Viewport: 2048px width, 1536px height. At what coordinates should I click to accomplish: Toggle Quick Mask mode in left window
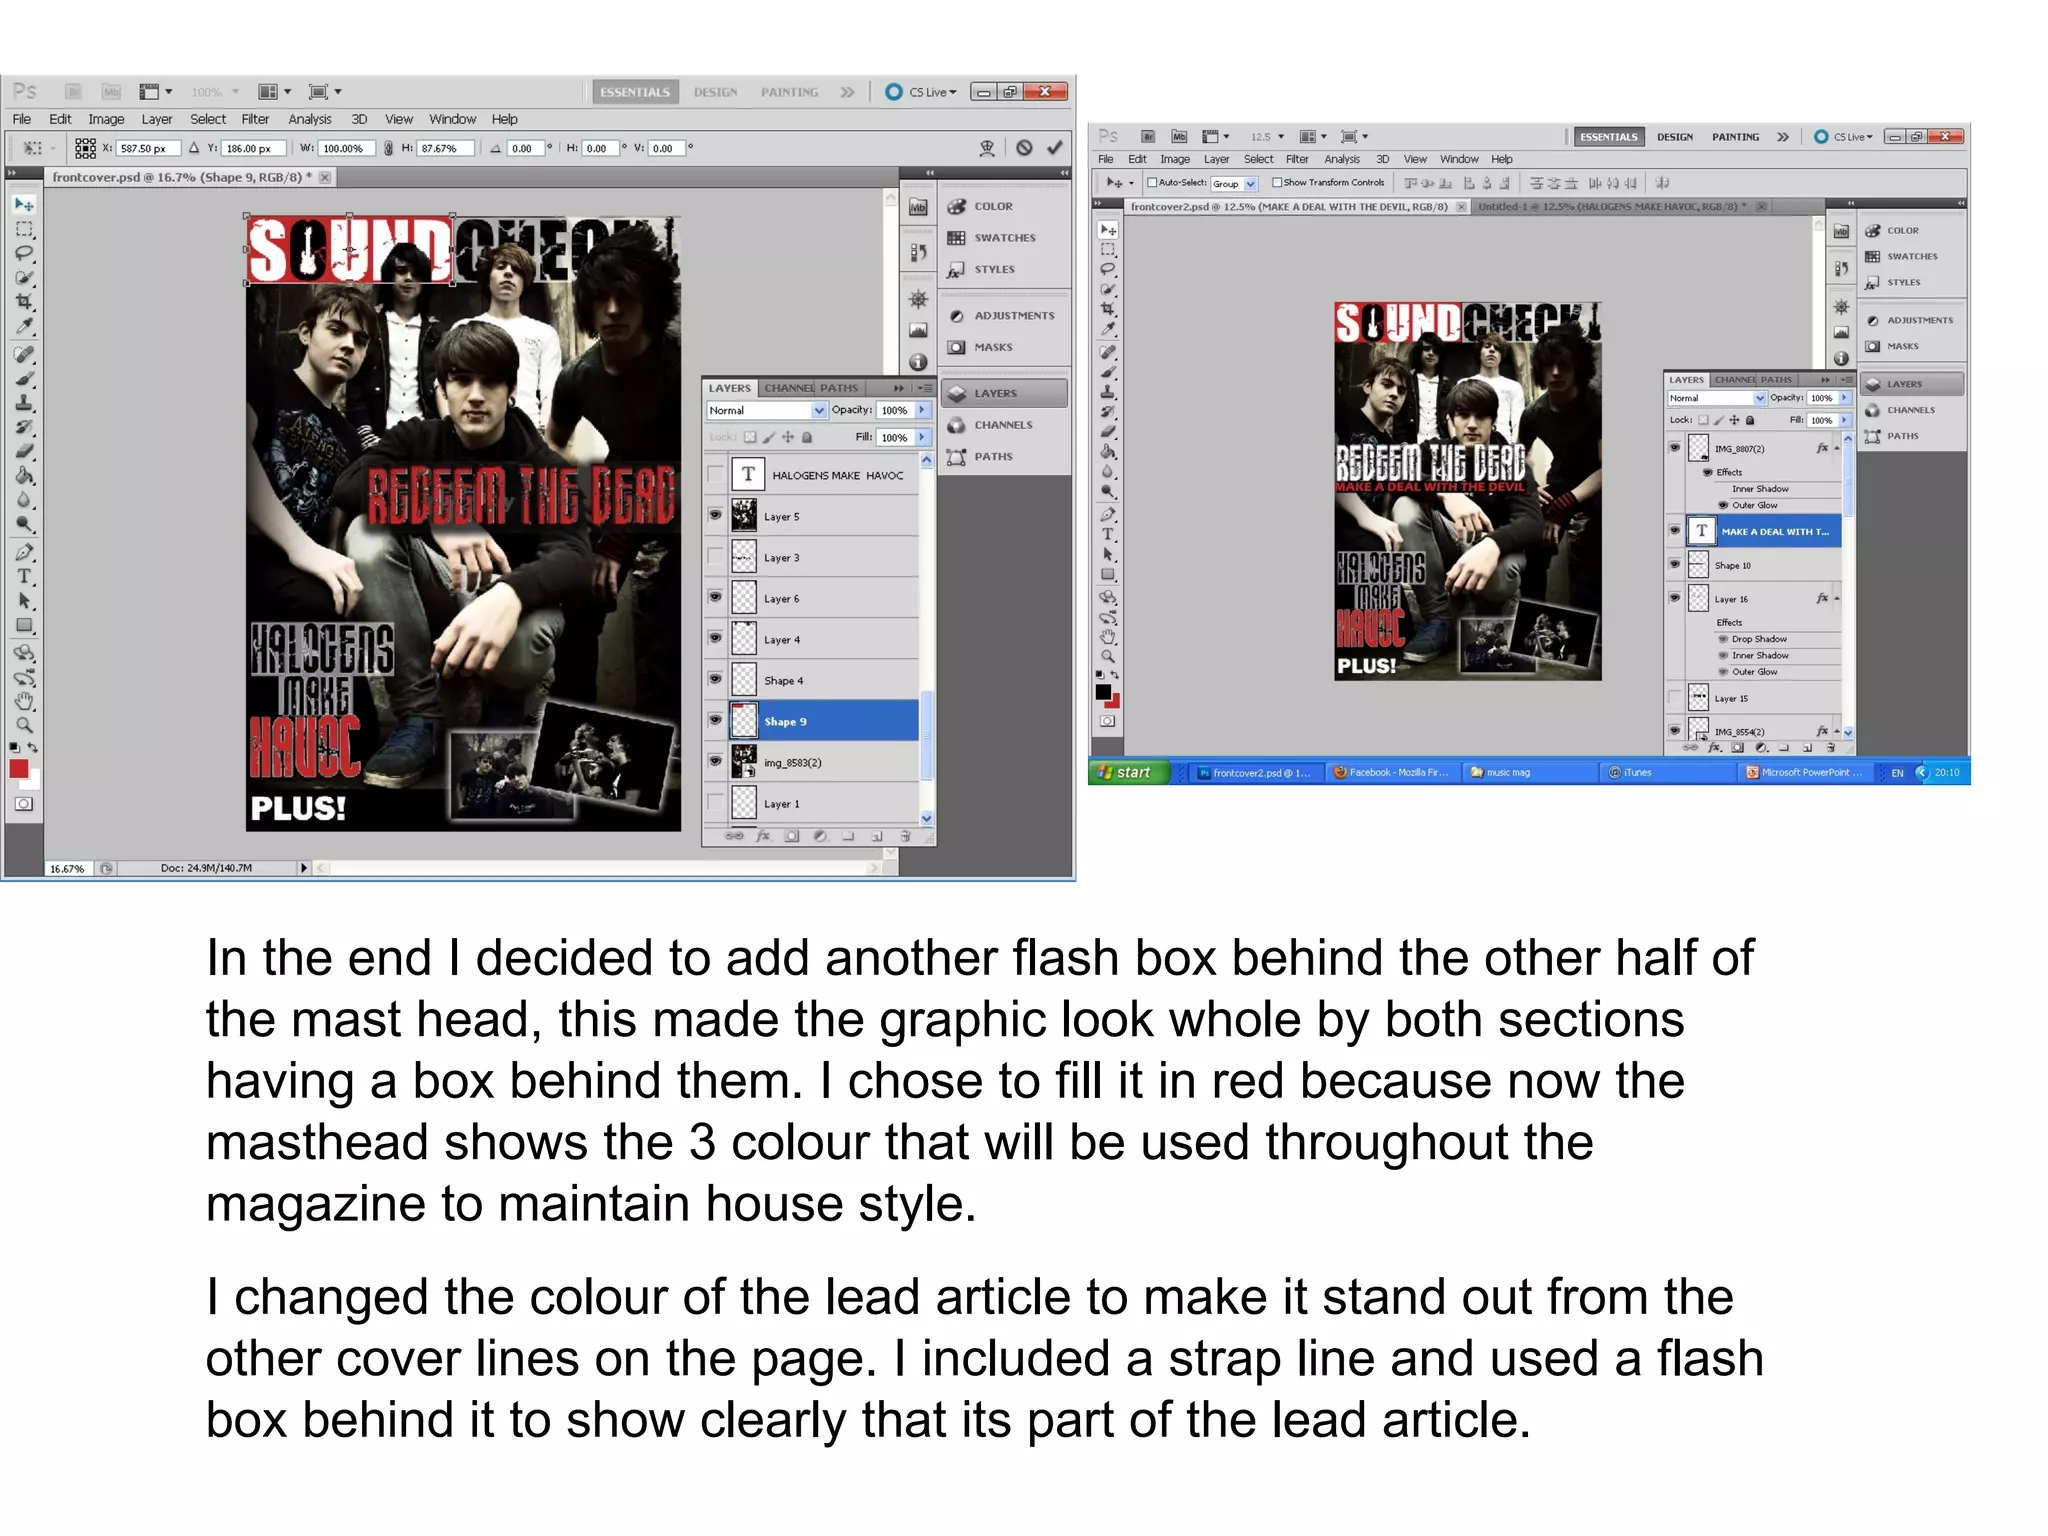[x=24, y=804]
